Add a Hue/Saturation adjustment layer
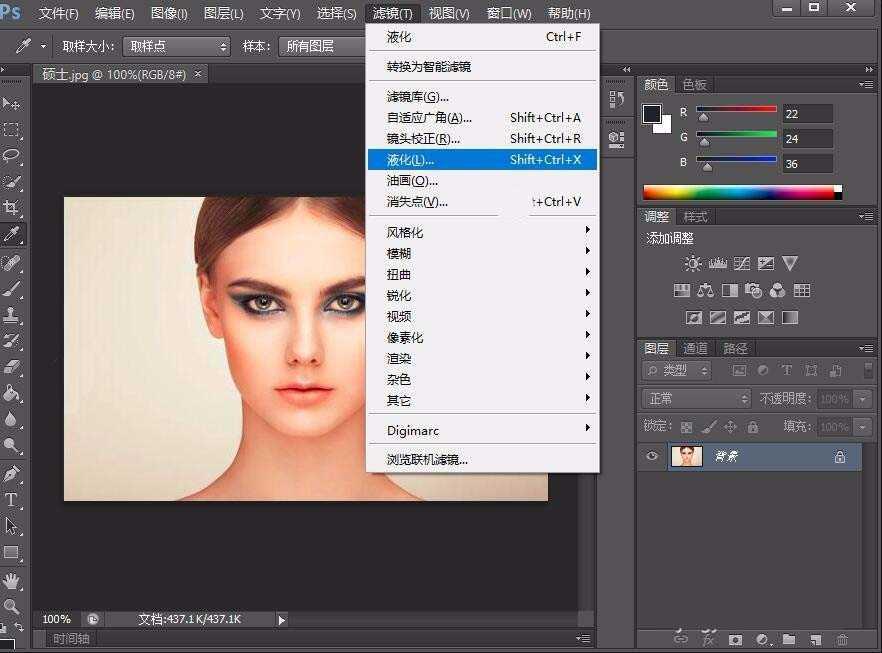This screenshot has width=882, height=653. tap(683, 290)
